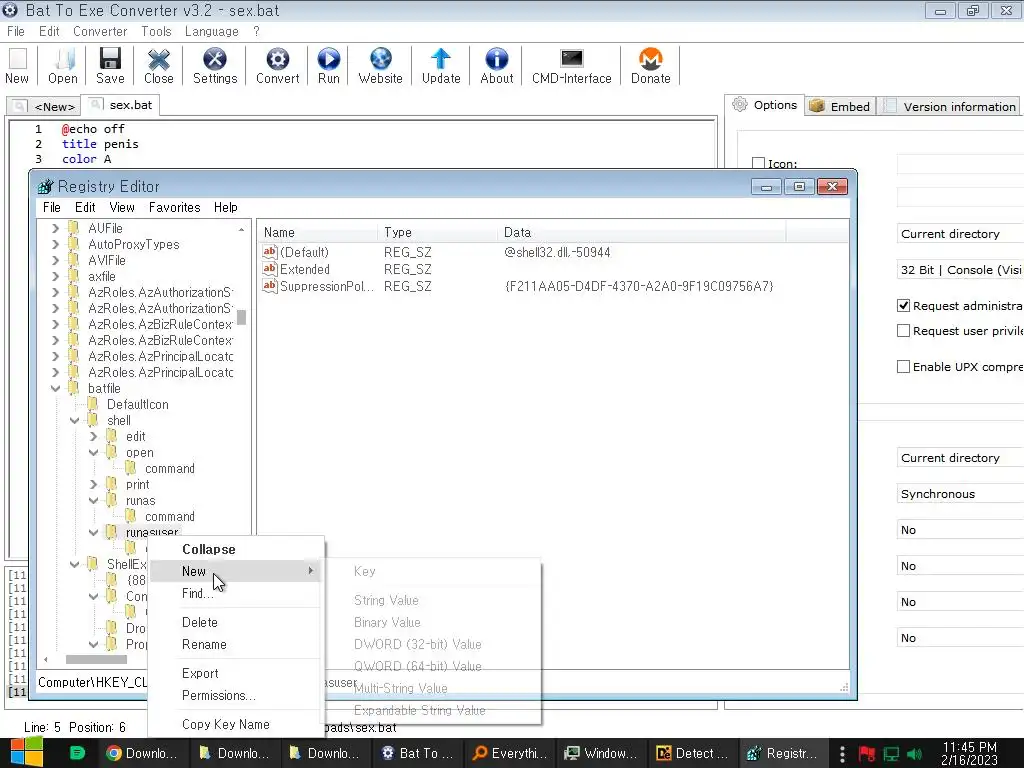
Task: Collapse the shell key under batfile
Action: pos(74,421)
